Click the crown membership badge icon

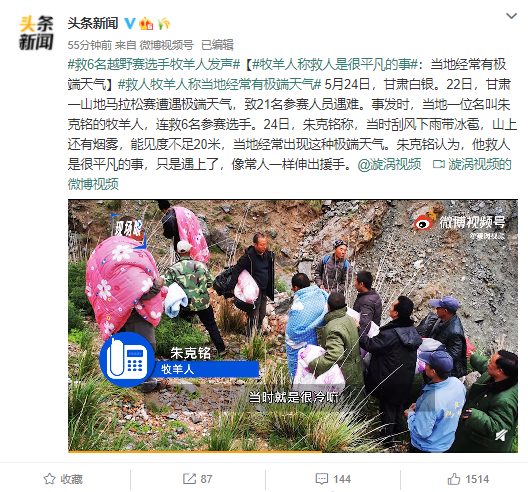[146, 23]
